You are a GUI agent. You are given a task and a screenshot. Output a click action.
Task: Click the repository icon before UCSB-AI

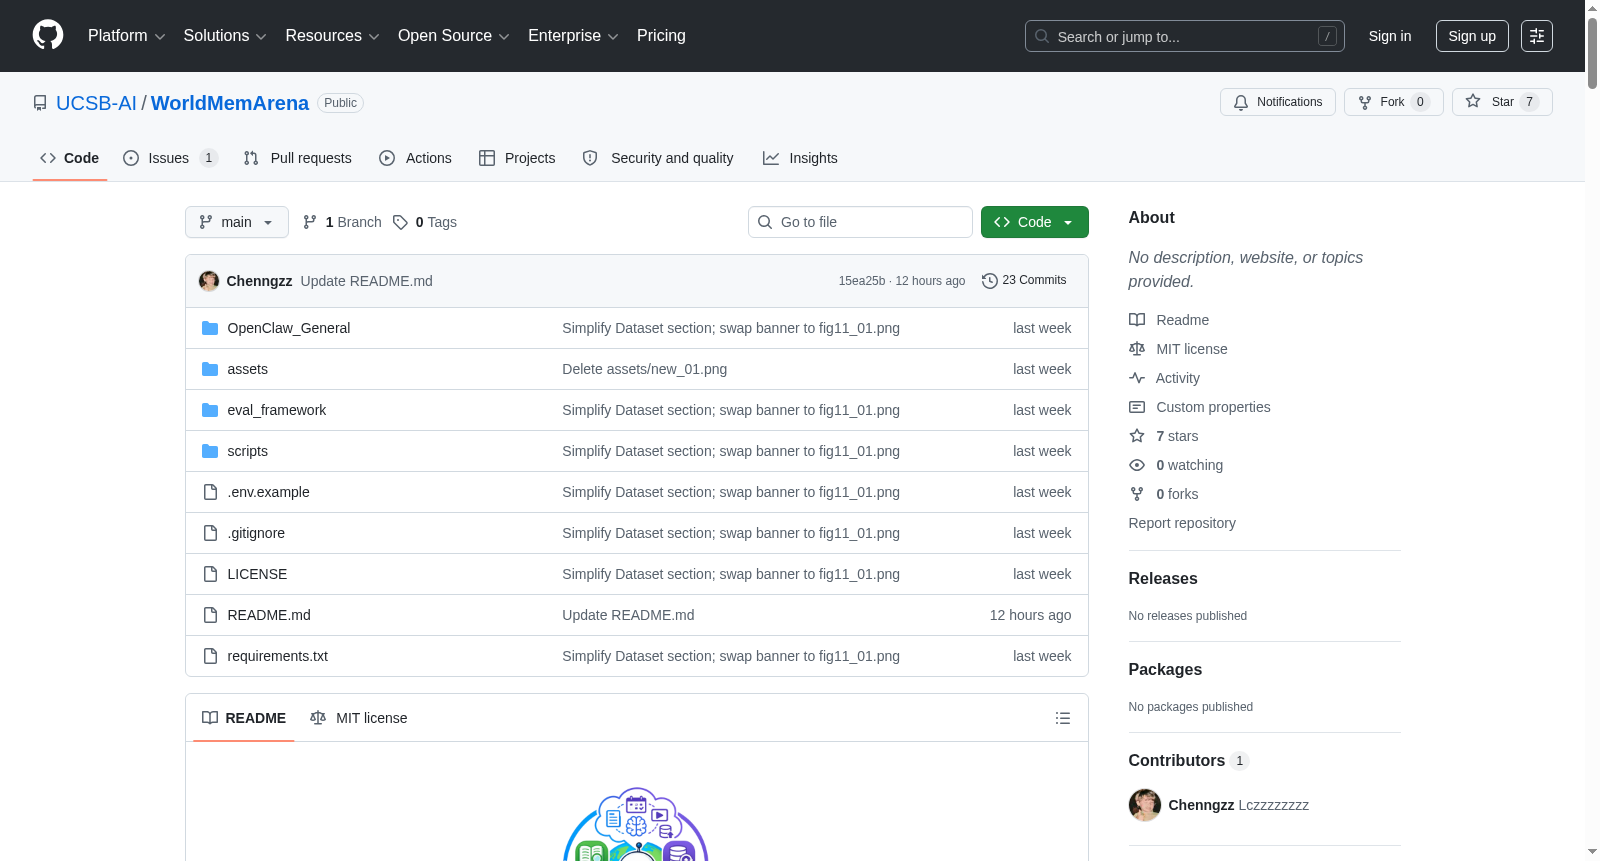(x=40, y=103)
